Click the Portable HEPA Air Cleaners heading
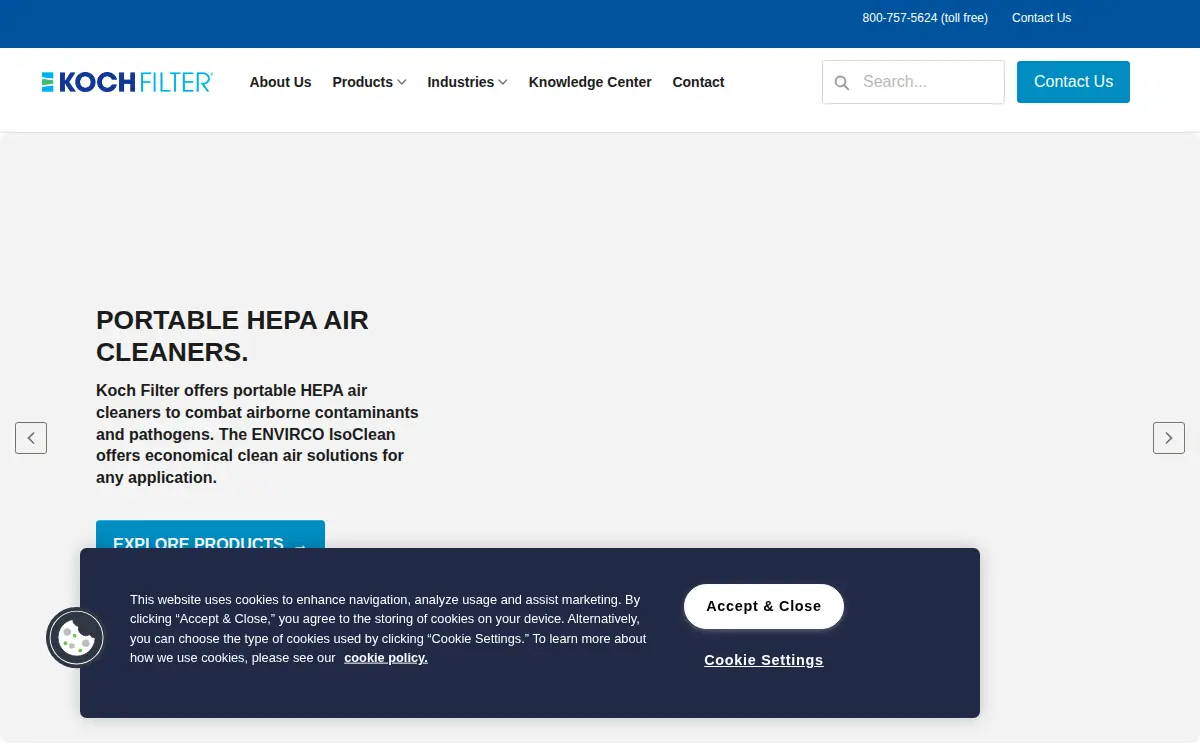 pyautogui.click(x=232, y=336)
